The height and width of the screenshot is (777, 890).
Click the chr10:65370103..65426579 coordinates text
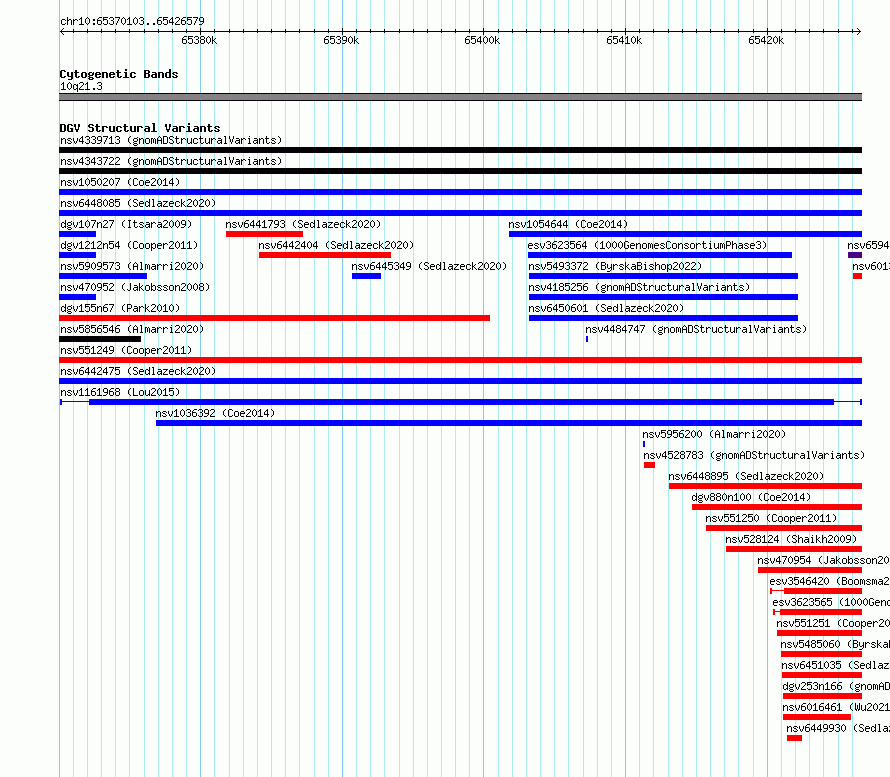[x=132, y=22]
